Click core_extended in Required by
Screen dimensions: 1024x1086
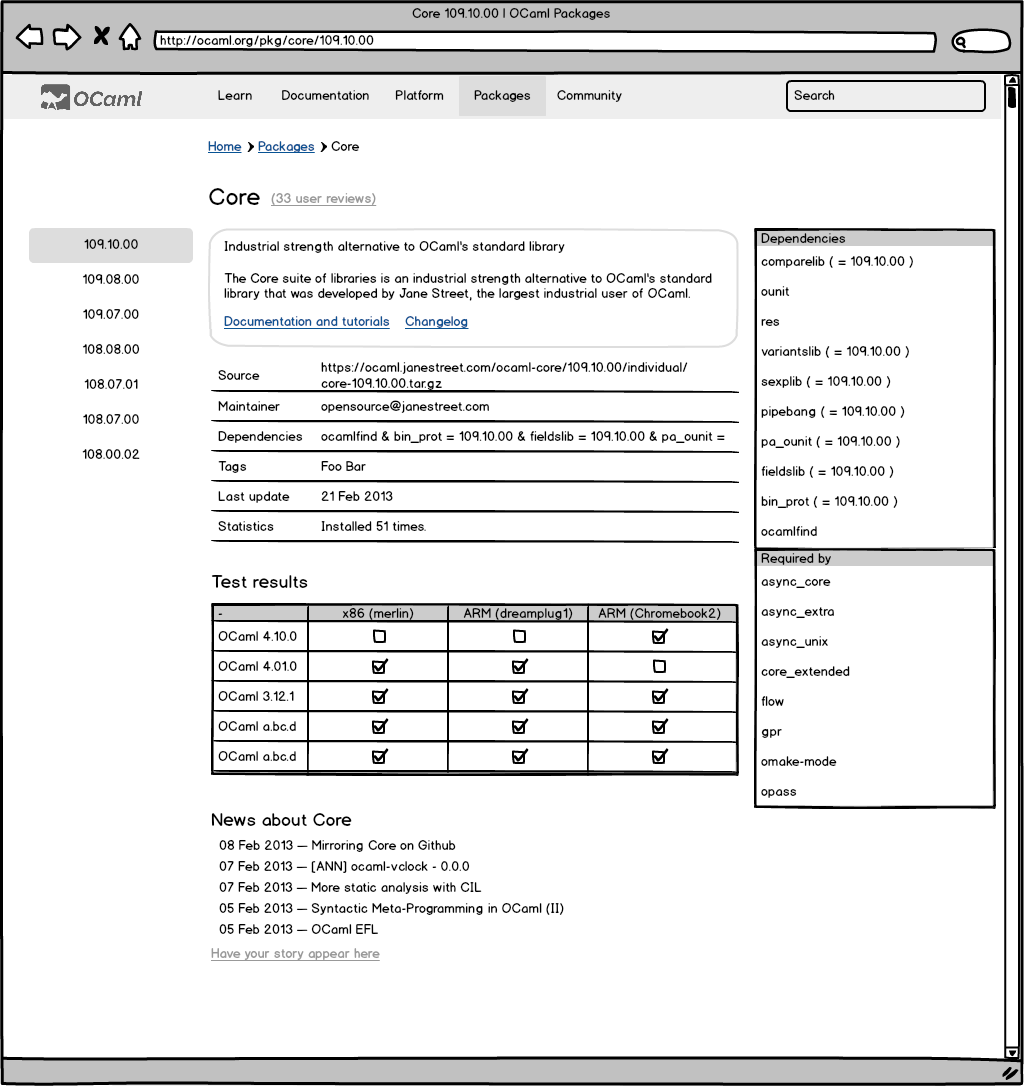pyautogui.click(x=805, y=672)
